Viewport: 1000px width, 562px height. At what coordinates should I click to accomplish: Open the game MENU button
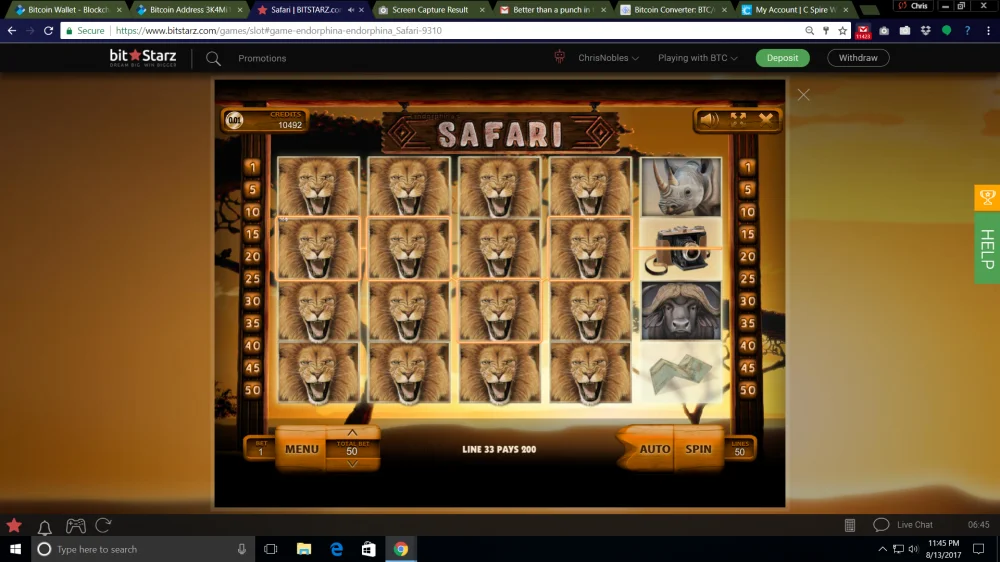(x=302, y=449)
